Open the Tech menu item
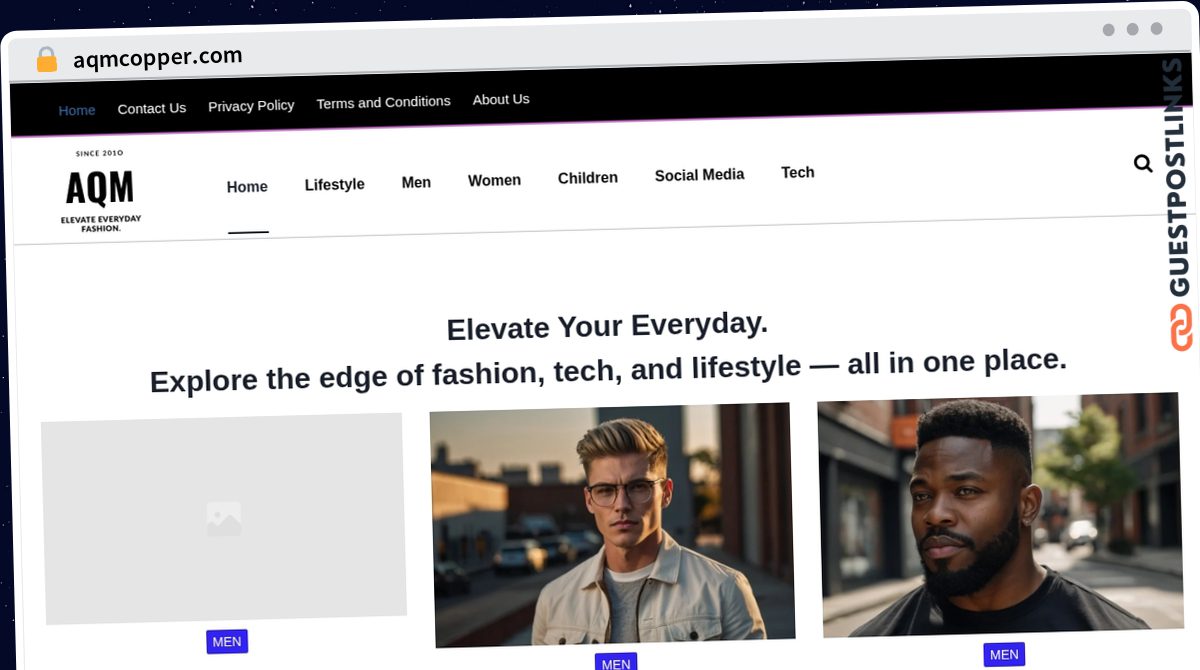 (x=797, y=172)
